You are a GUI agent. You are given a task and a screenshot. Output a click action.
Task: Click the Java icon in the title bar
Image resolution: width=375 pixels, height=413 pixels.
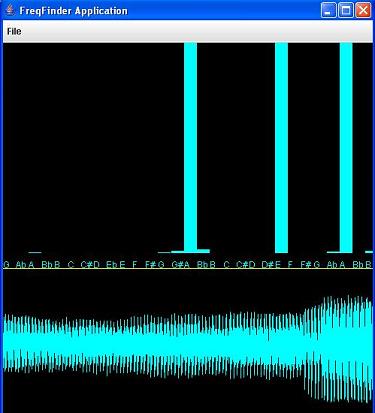click(x=10, y=10)
